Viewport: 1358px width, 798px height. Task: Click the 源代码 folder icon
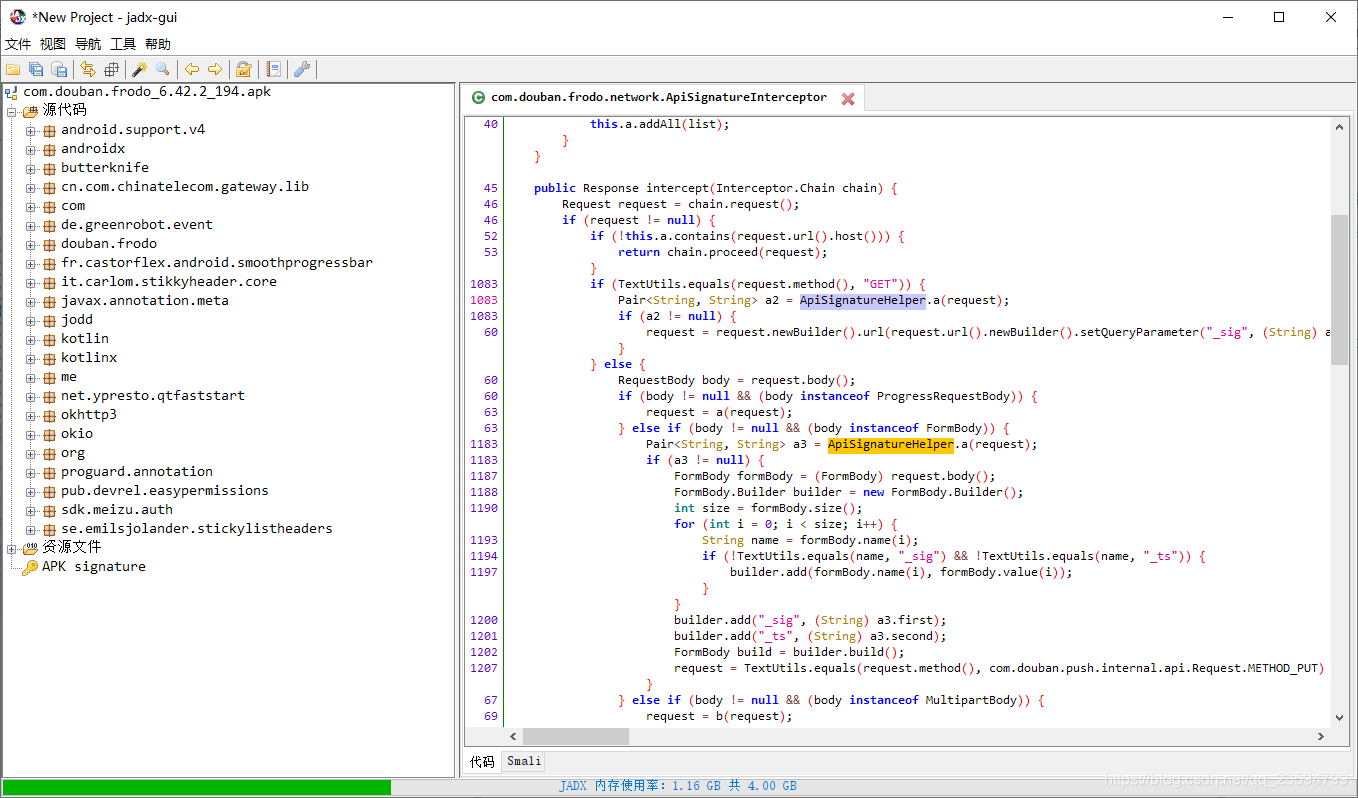[30, 111]
